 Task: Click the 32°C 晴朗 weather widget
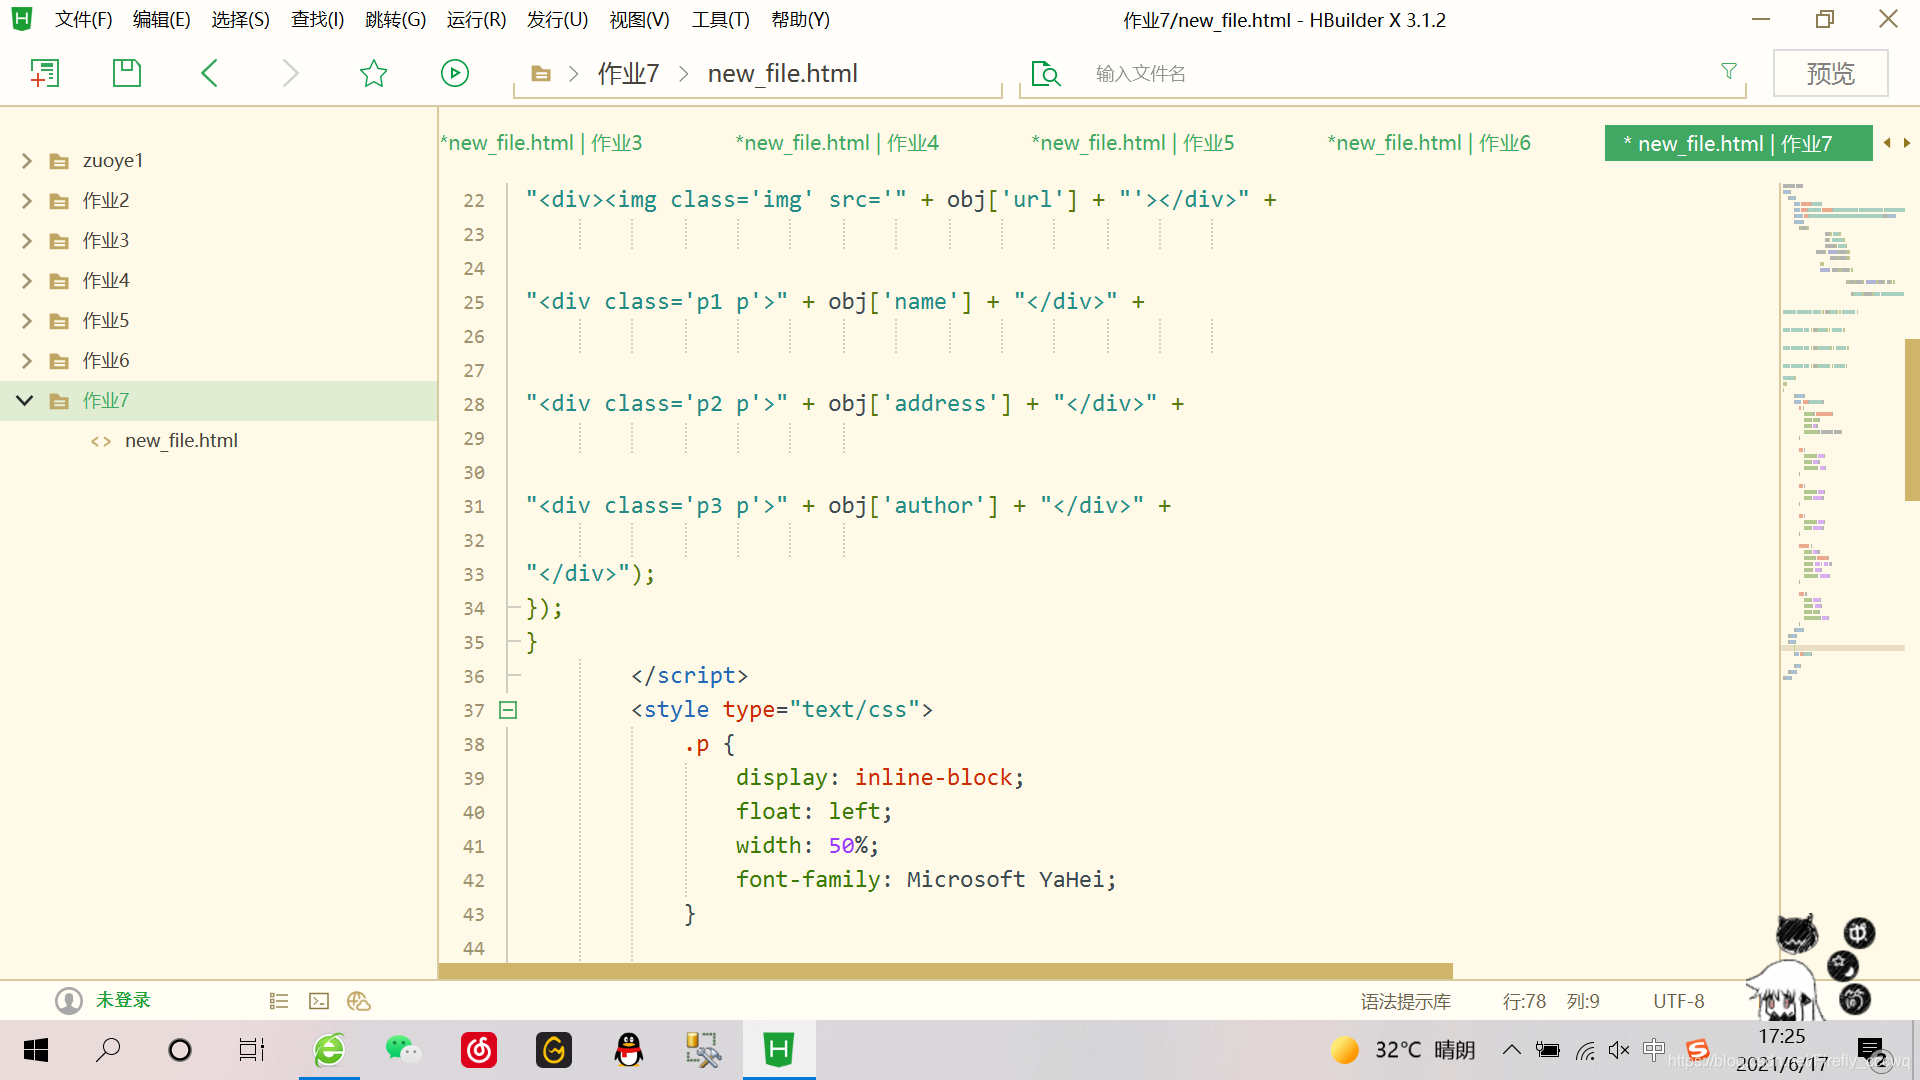coord(1403,1050)
